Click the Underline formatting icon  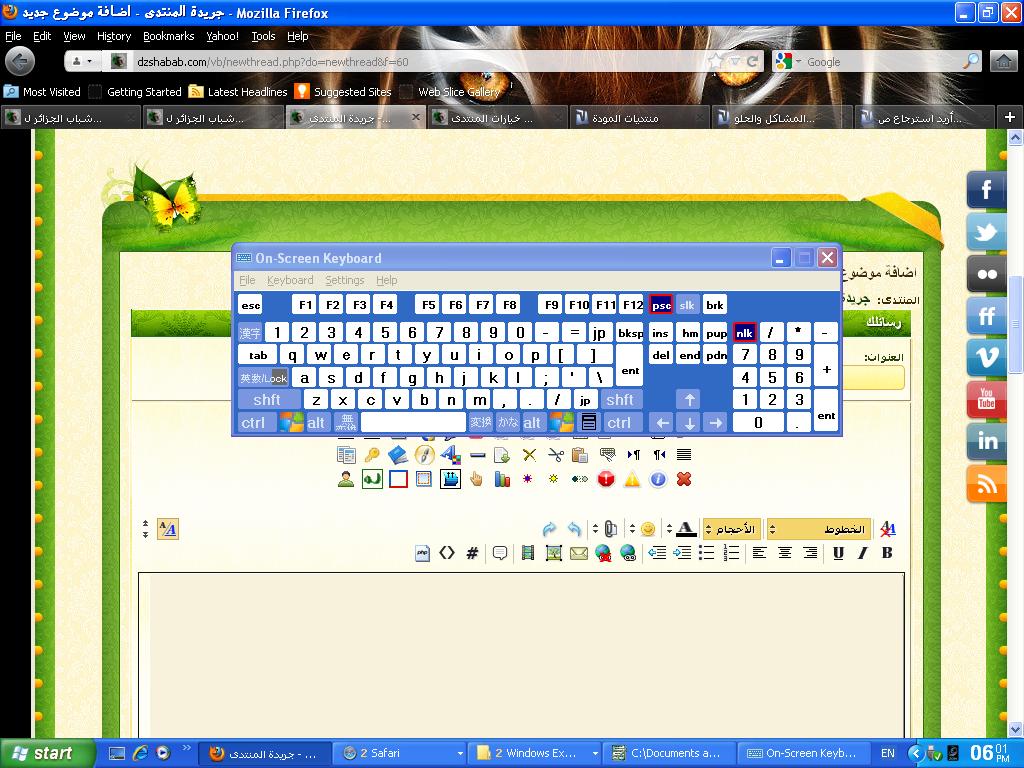[x=838, y=553]
